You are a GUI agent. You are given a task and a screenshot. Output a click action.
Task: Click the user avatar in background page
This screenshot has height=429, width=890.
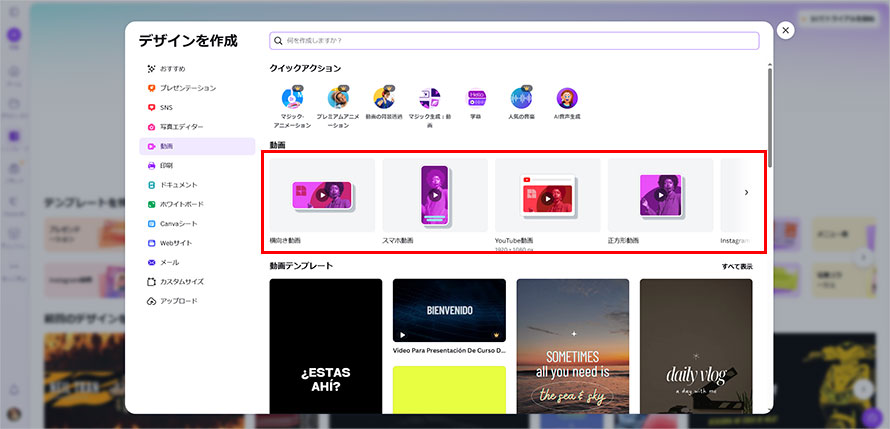pyautogui.click(x=14, y=414)
